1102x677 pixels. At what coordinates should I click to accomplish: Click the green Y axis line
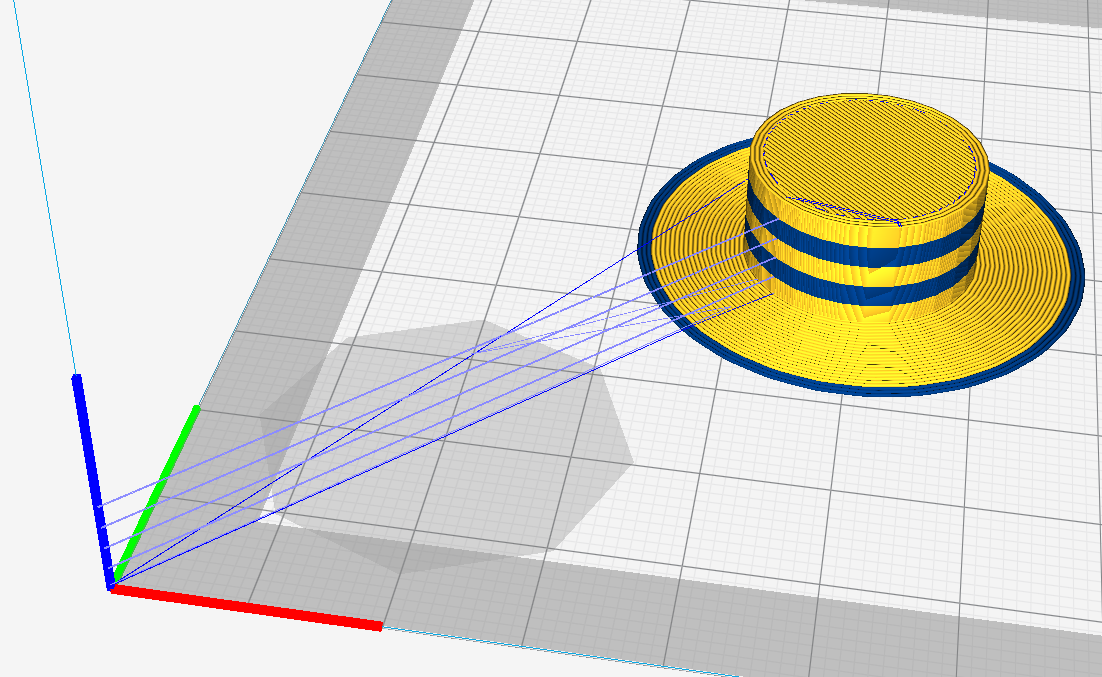pyautogui.click(x=156, y=494)
